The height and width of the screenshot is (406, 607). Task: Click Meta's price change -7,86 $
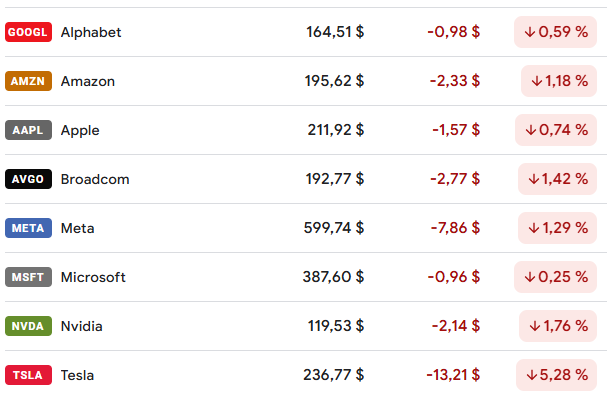456,228
